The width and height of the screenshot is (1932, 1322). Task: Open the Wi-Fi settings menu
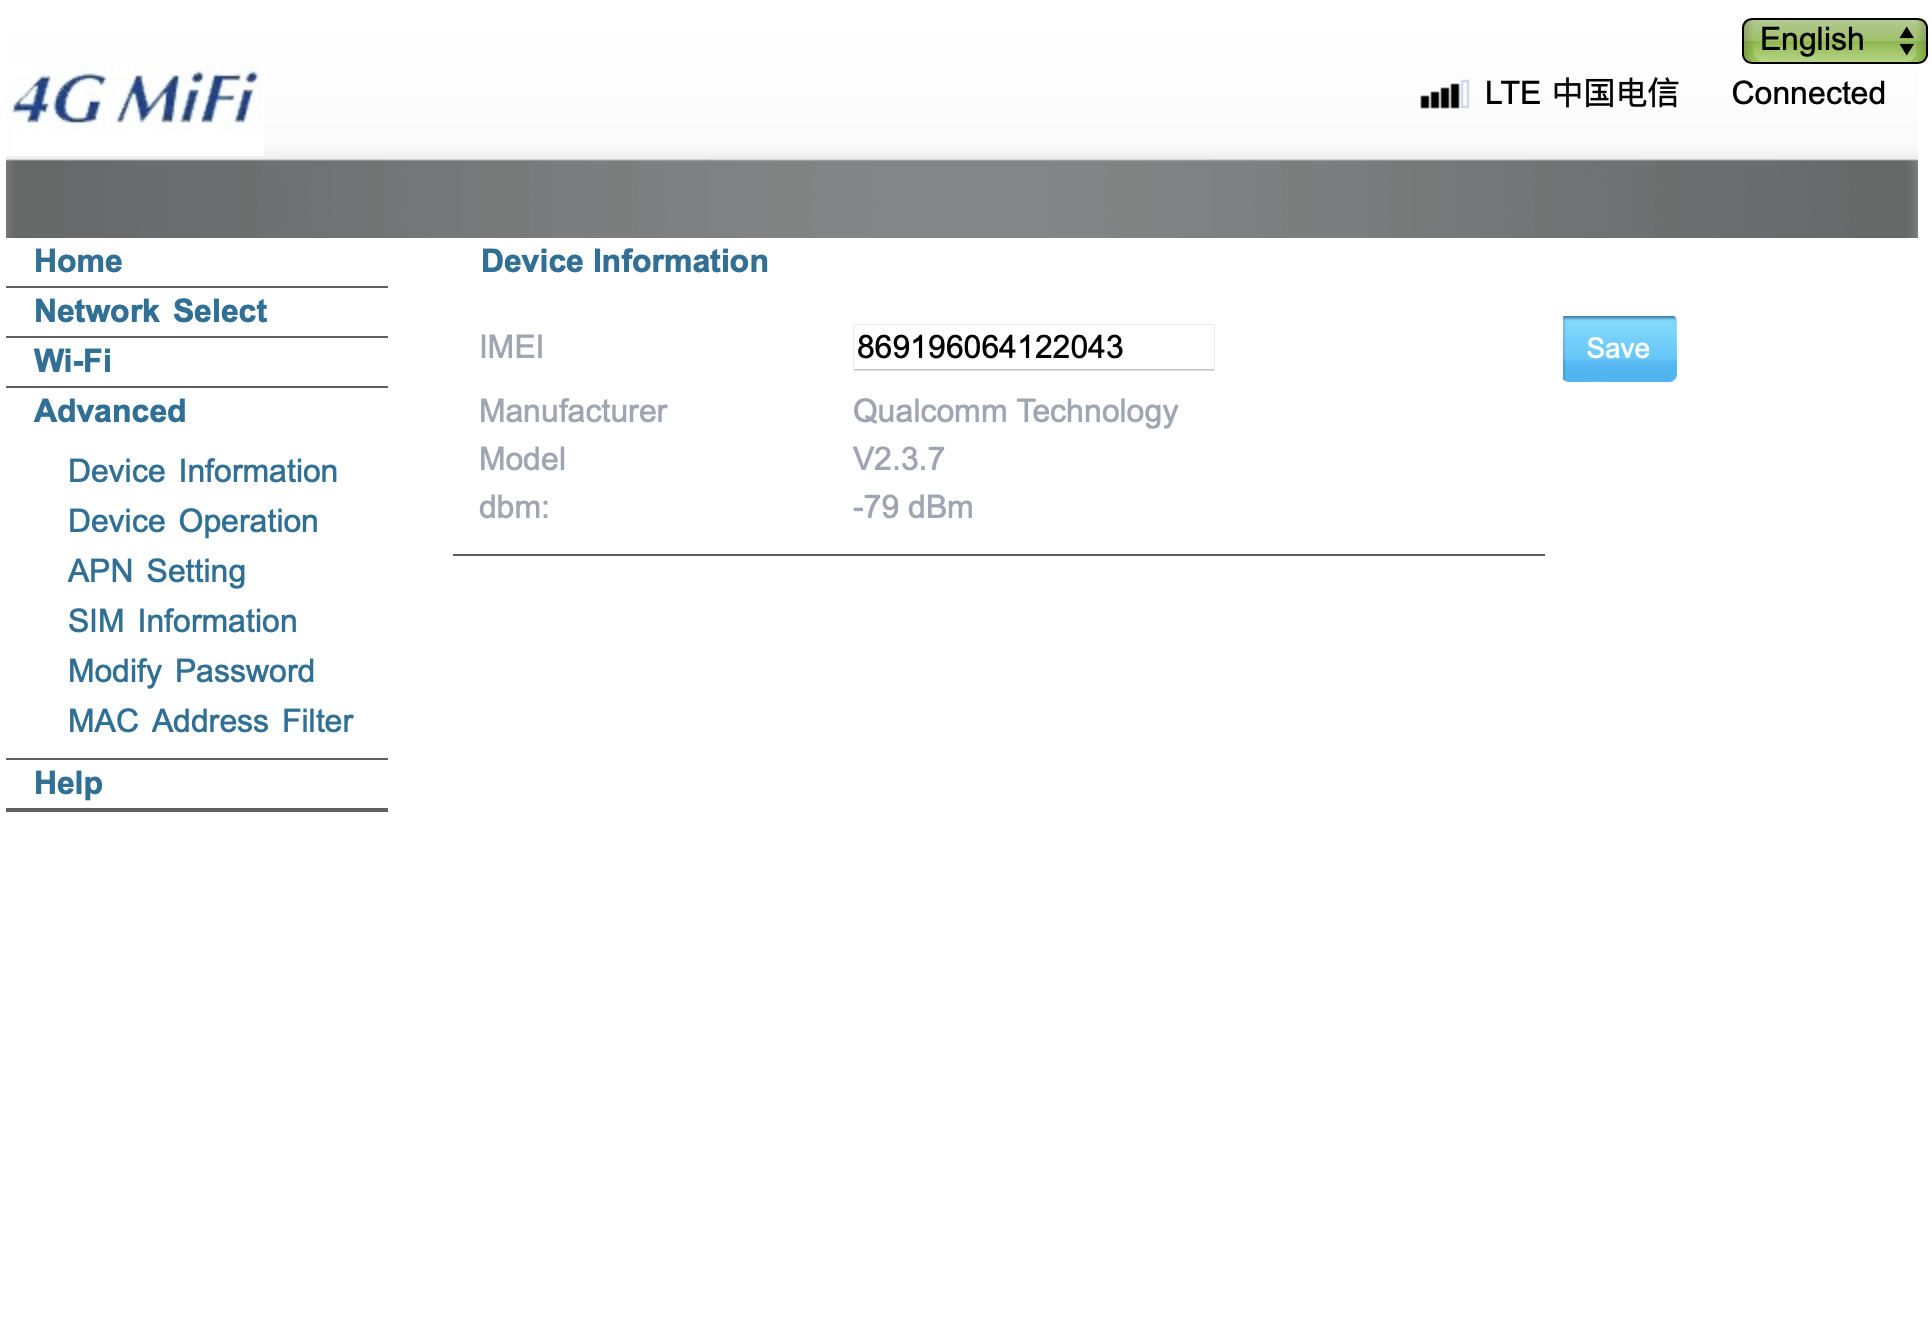72,361
